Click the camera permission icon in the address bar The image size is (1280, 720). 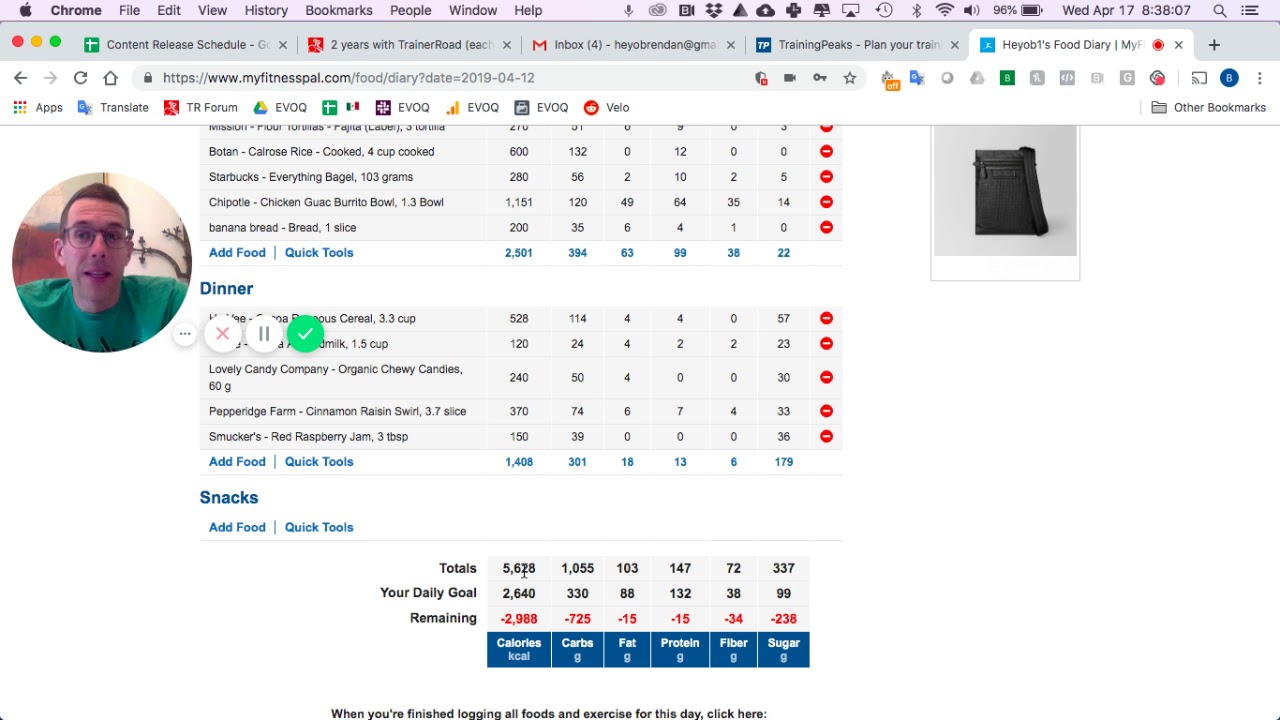(x=790, y=78)
